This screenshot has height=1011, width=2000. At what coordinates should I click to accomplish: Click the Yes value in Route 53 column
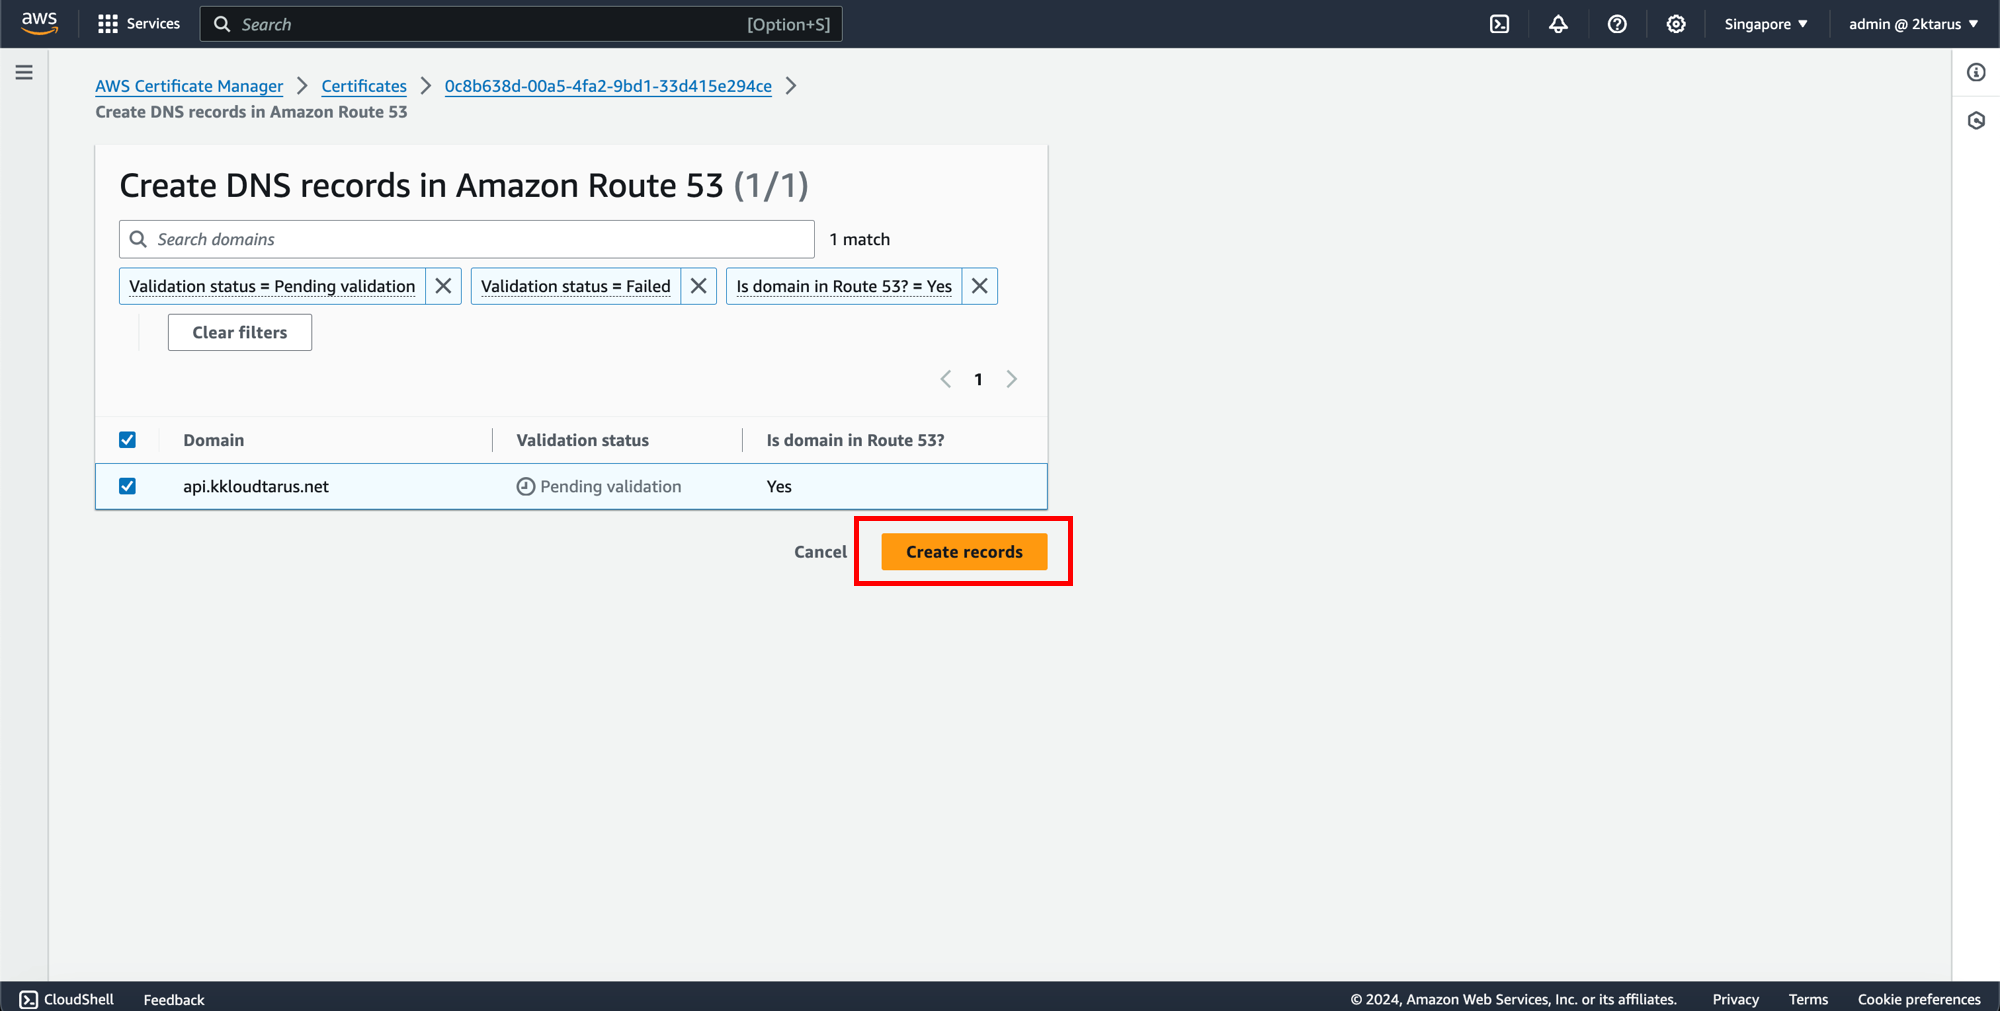tap(779, 486)
